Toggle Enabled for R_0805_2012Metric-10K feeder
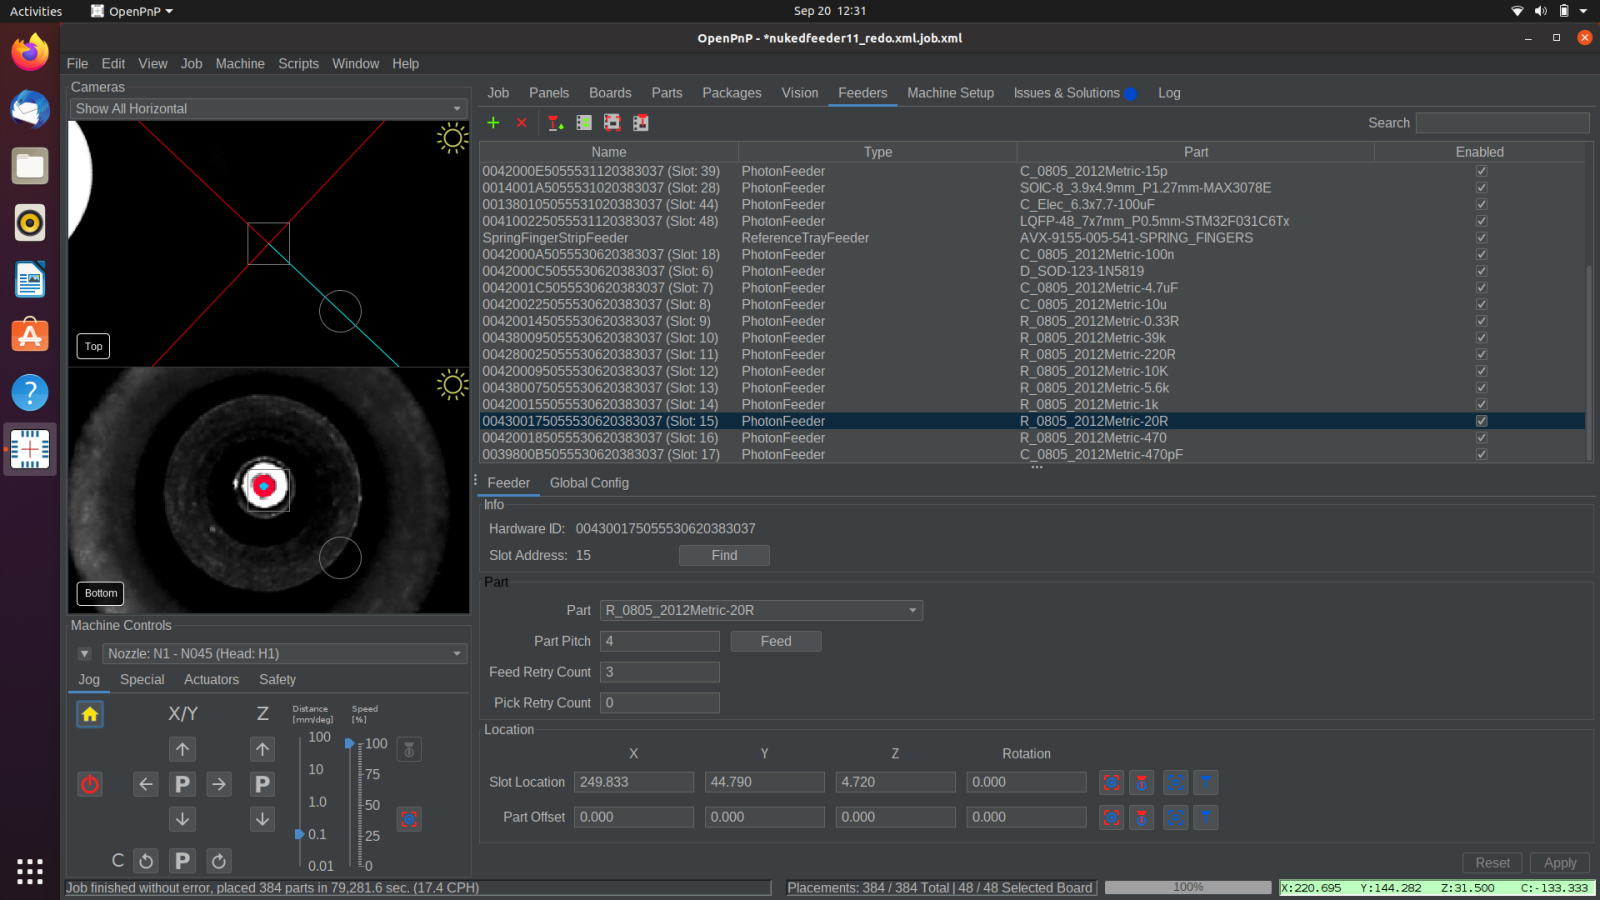 1481,371
